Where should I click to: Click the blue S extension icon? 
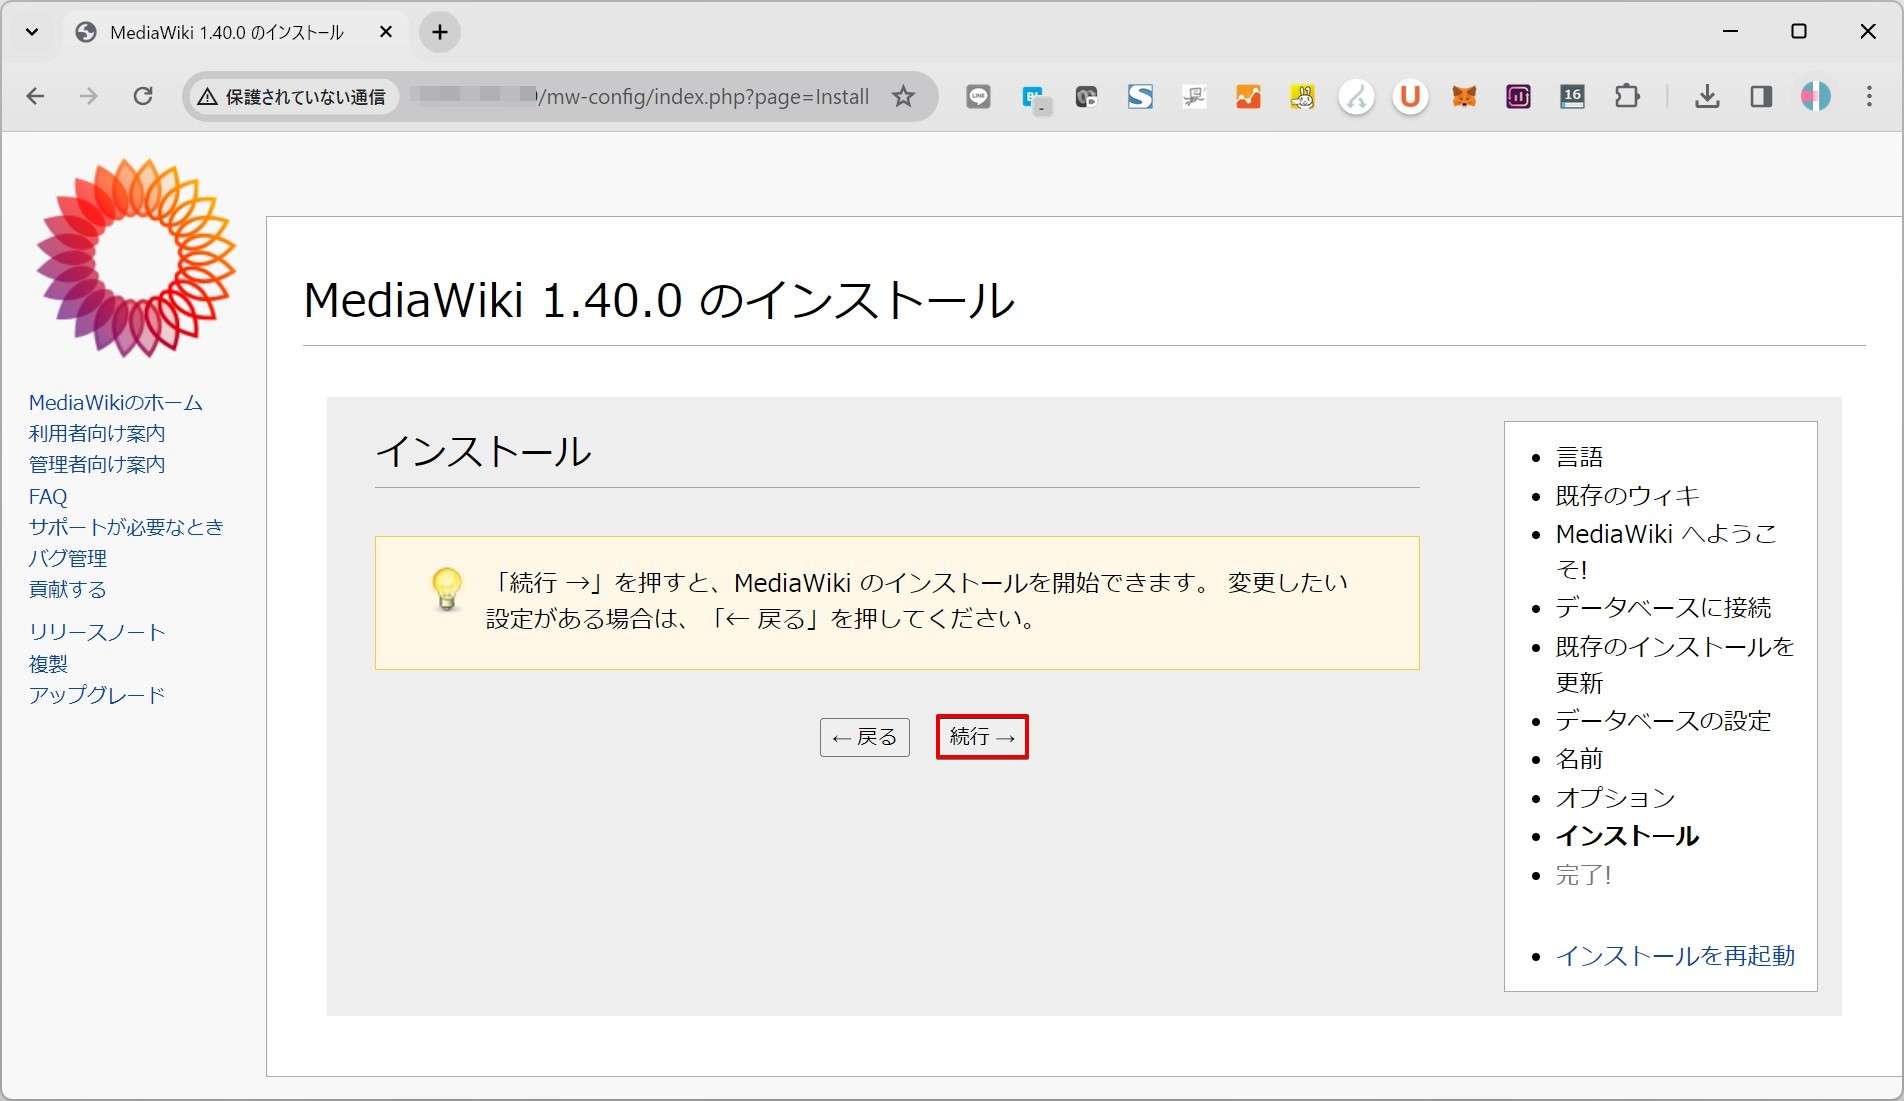pos(1140,97)
